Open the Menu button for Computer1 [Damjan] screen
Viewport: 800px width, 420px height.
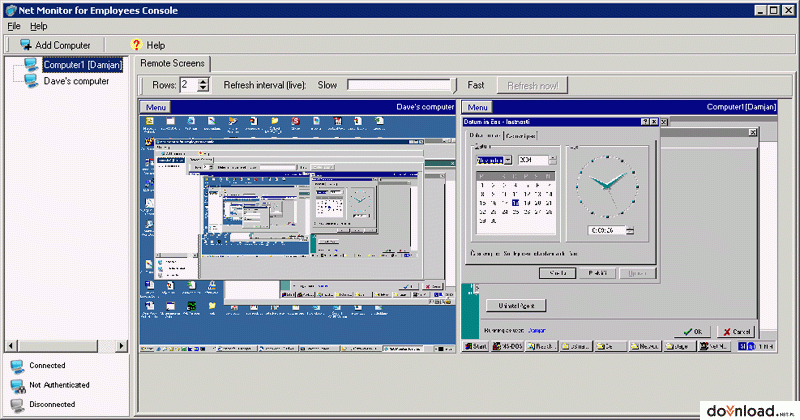coord(478,107)
